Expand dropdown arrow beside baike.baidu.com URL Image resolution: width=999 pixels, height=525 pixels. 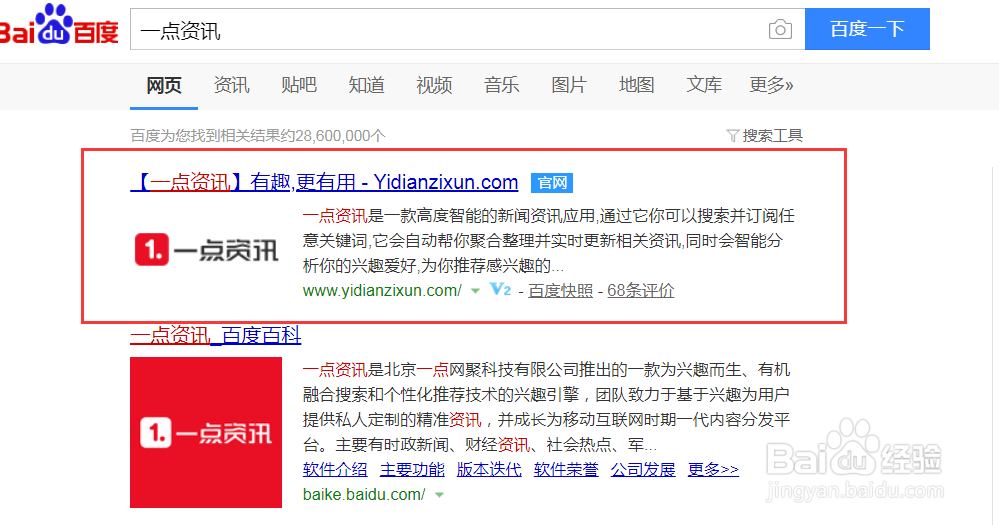click(x=439, y=495)
